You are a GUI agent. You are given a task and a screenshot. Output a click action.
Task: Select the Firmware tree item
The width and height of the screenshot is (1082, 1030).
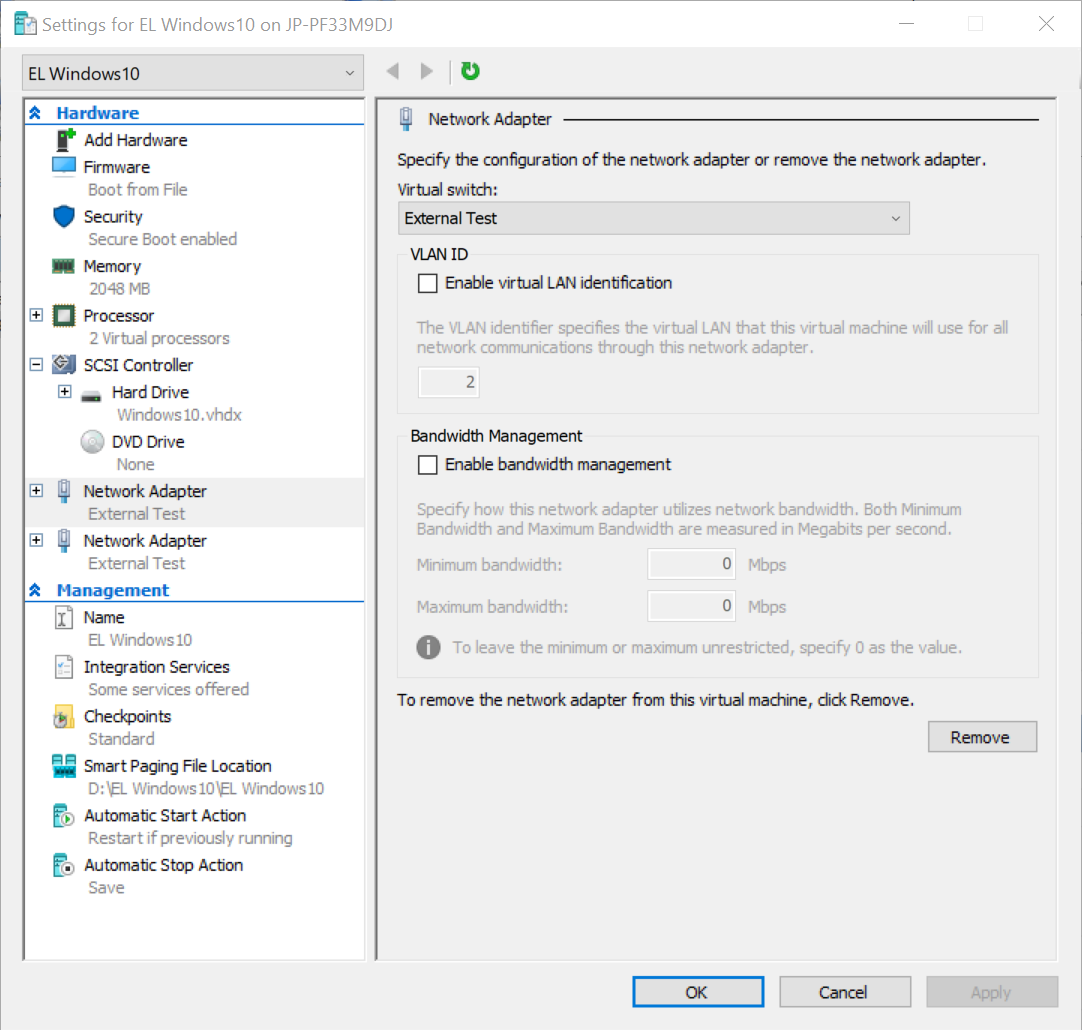pos(117,167)
